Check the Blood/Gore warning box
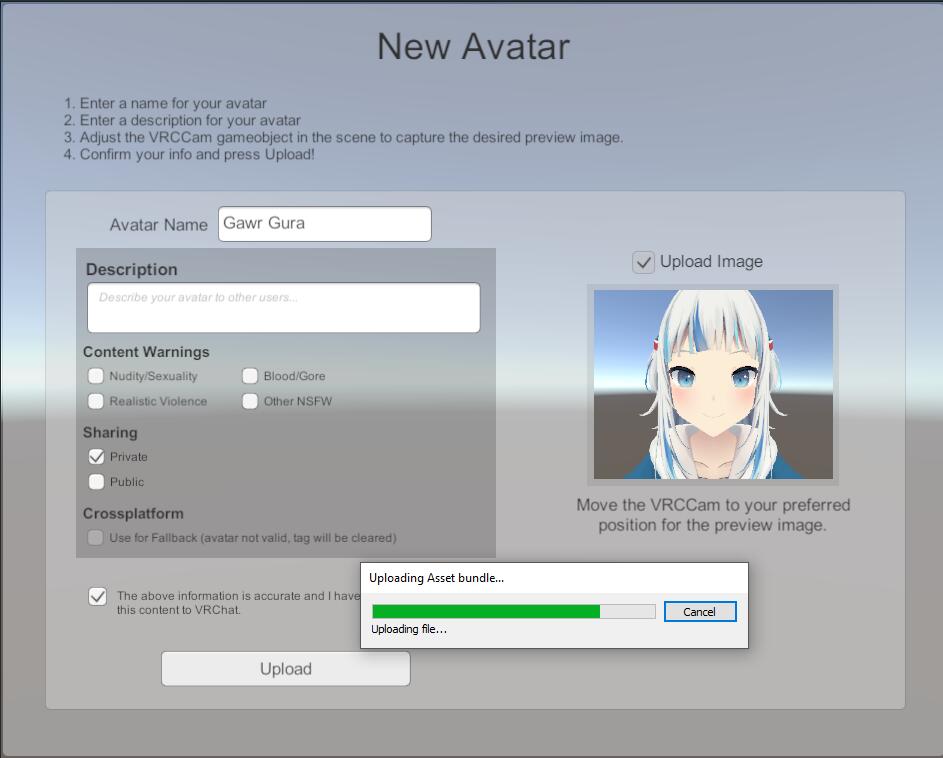Screen dimensions: 943x758 [250, 376]
